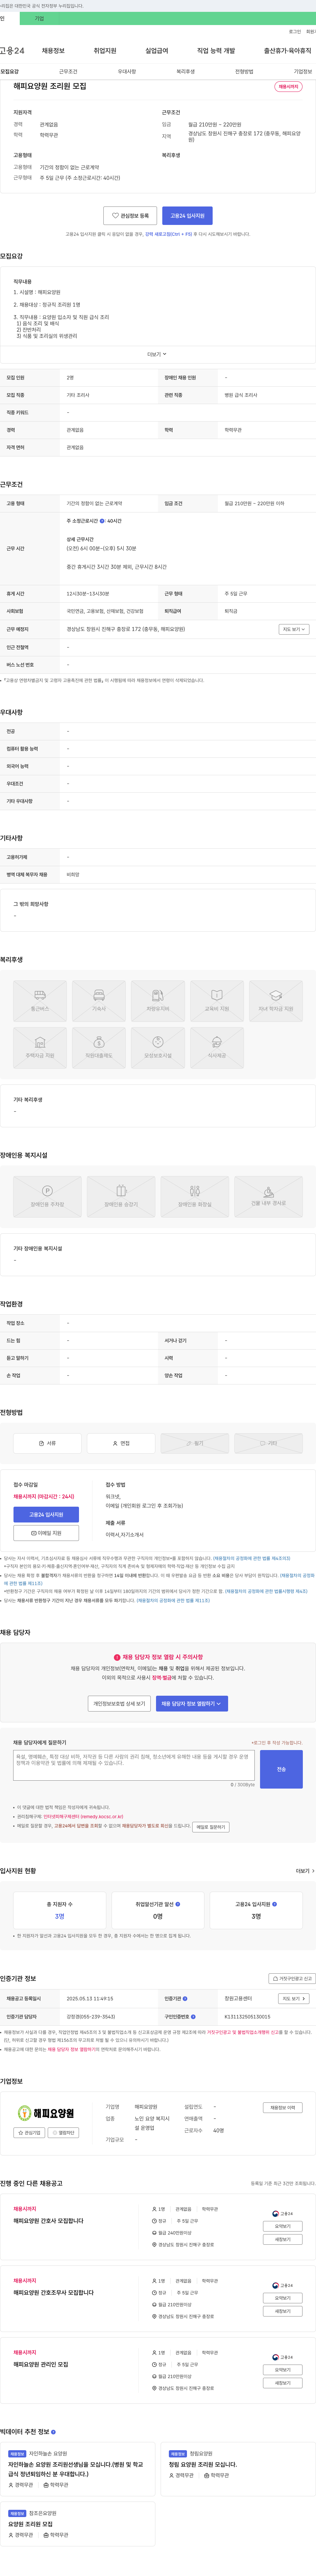316x2576 pixels.
Task: Jump to the 전형방법 section tab
Action: tap(244, 72)
